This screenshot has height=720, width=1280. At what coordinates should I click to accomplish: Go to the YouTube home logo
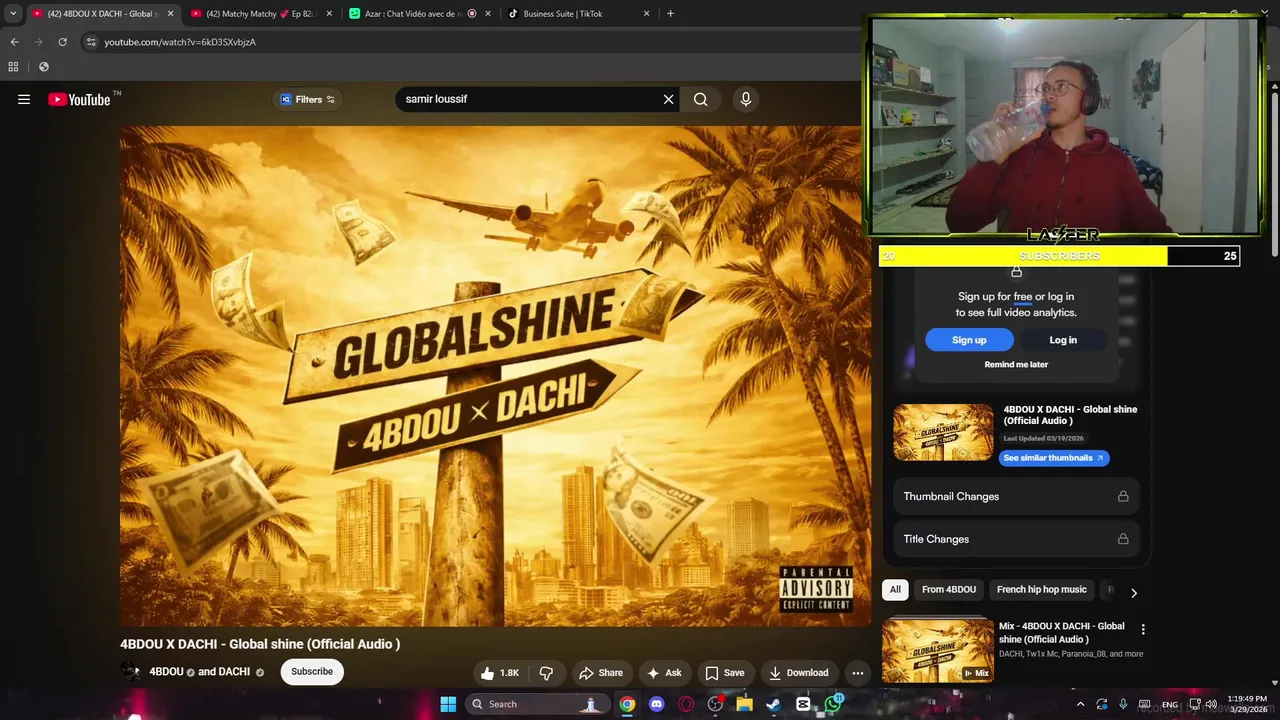pos(79,99)
